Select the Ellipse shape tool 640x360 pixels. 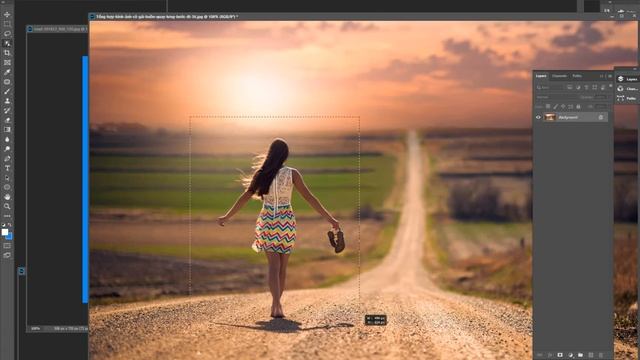click(x=7, y=187)
